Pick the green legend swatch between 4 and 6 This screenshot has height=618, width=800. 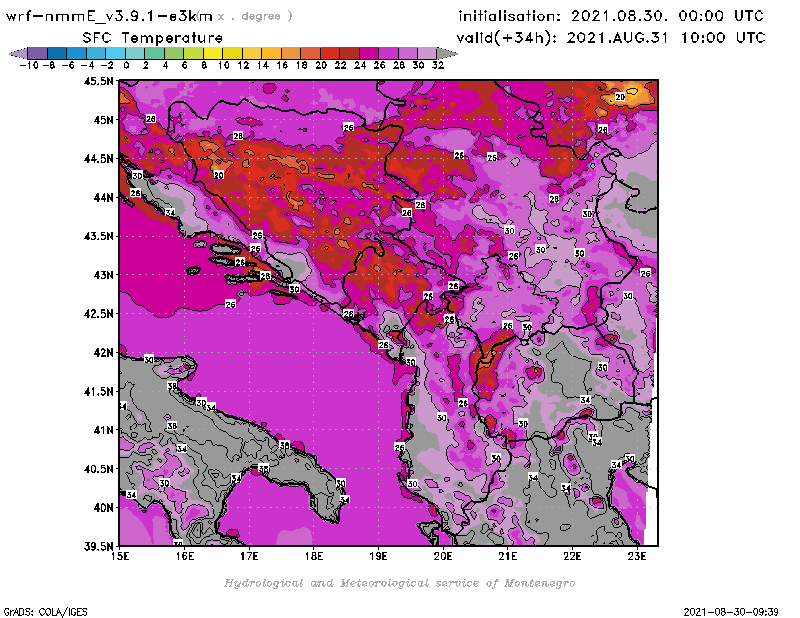click(174, 53)
